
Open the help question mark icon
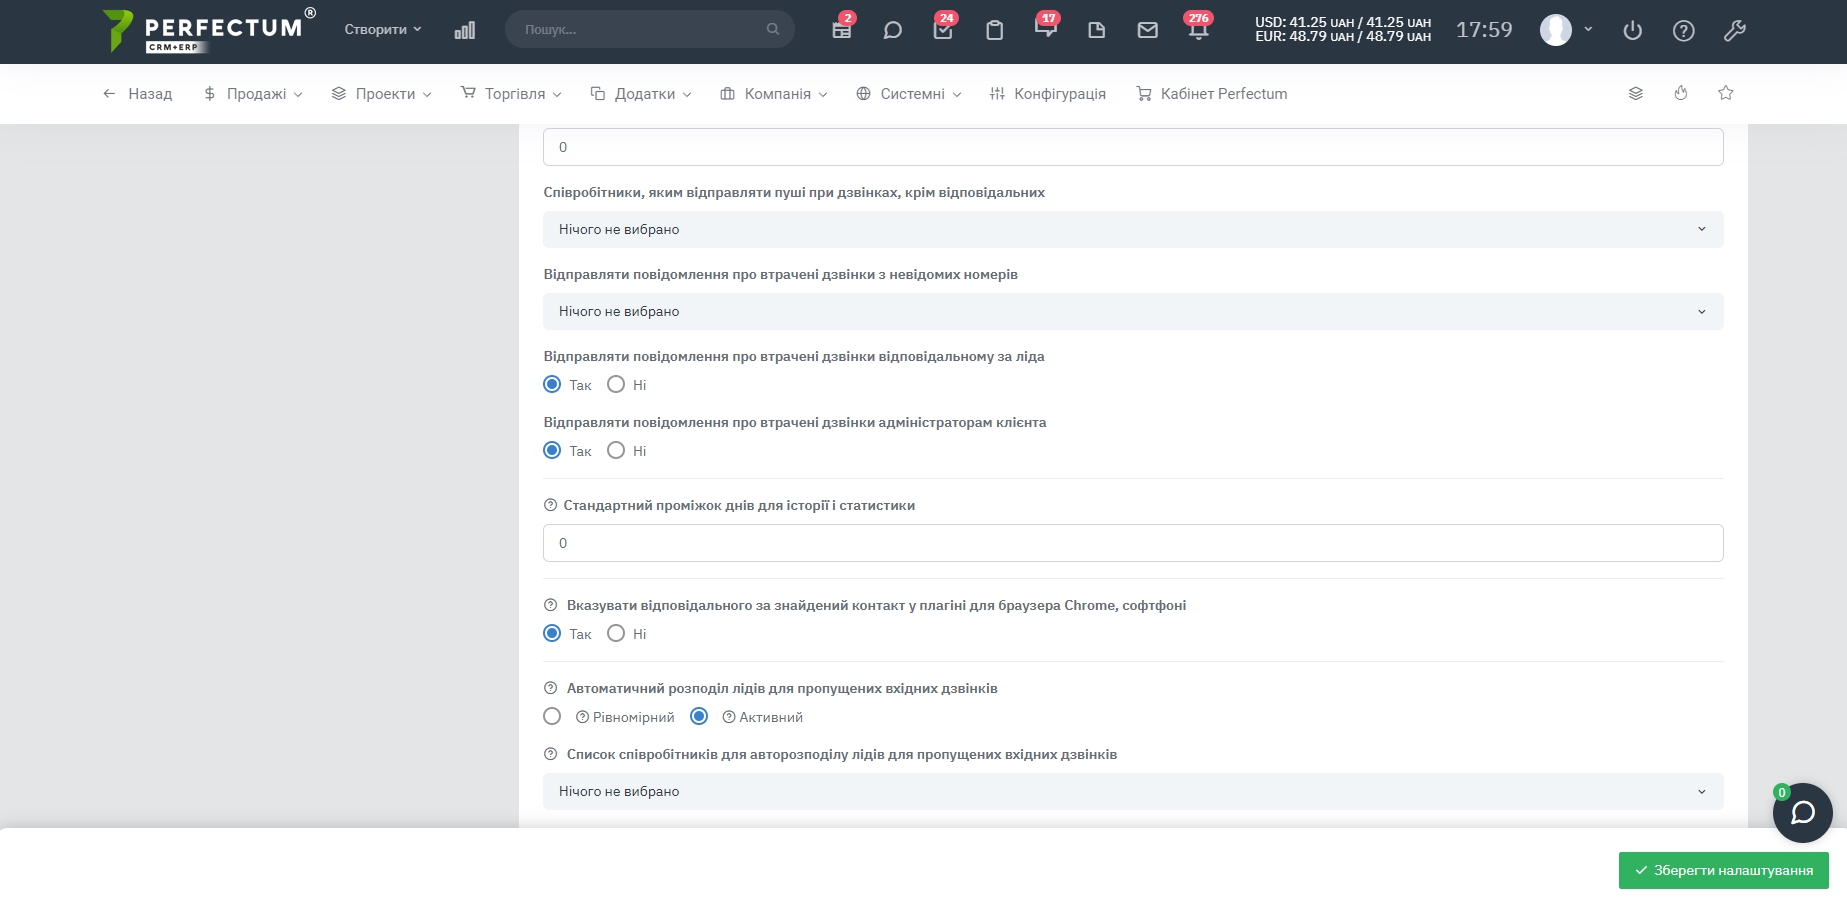tap(1683, 31)
